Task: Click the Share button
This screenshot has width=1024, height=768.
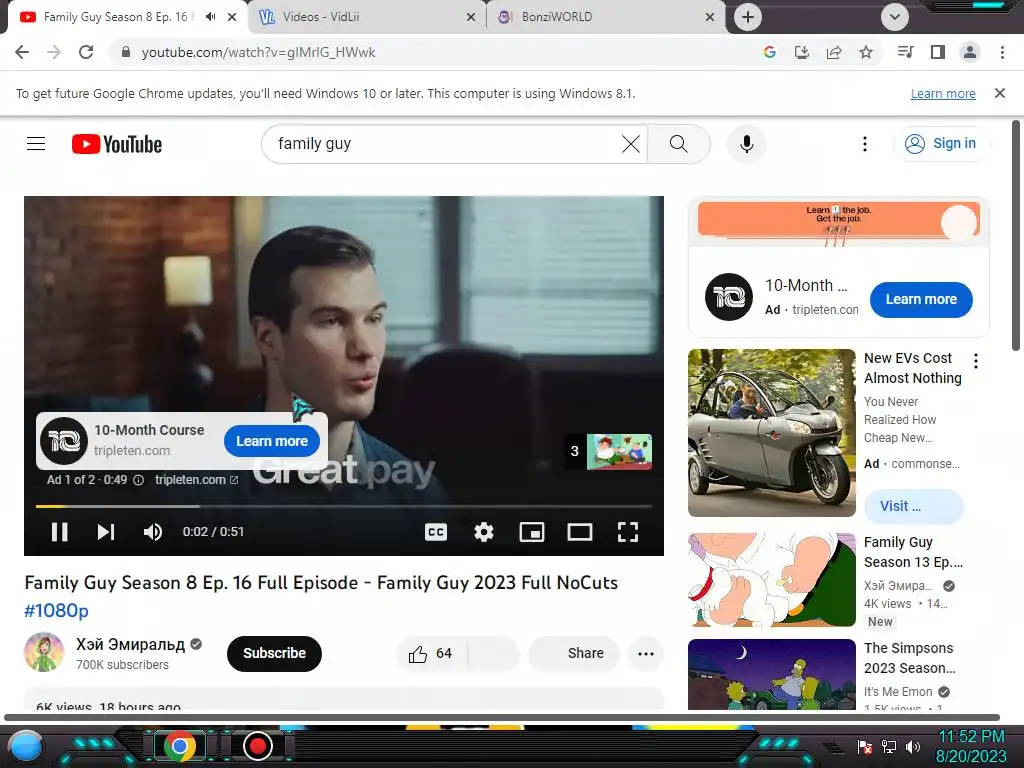Action: click(x=574, y=654)
